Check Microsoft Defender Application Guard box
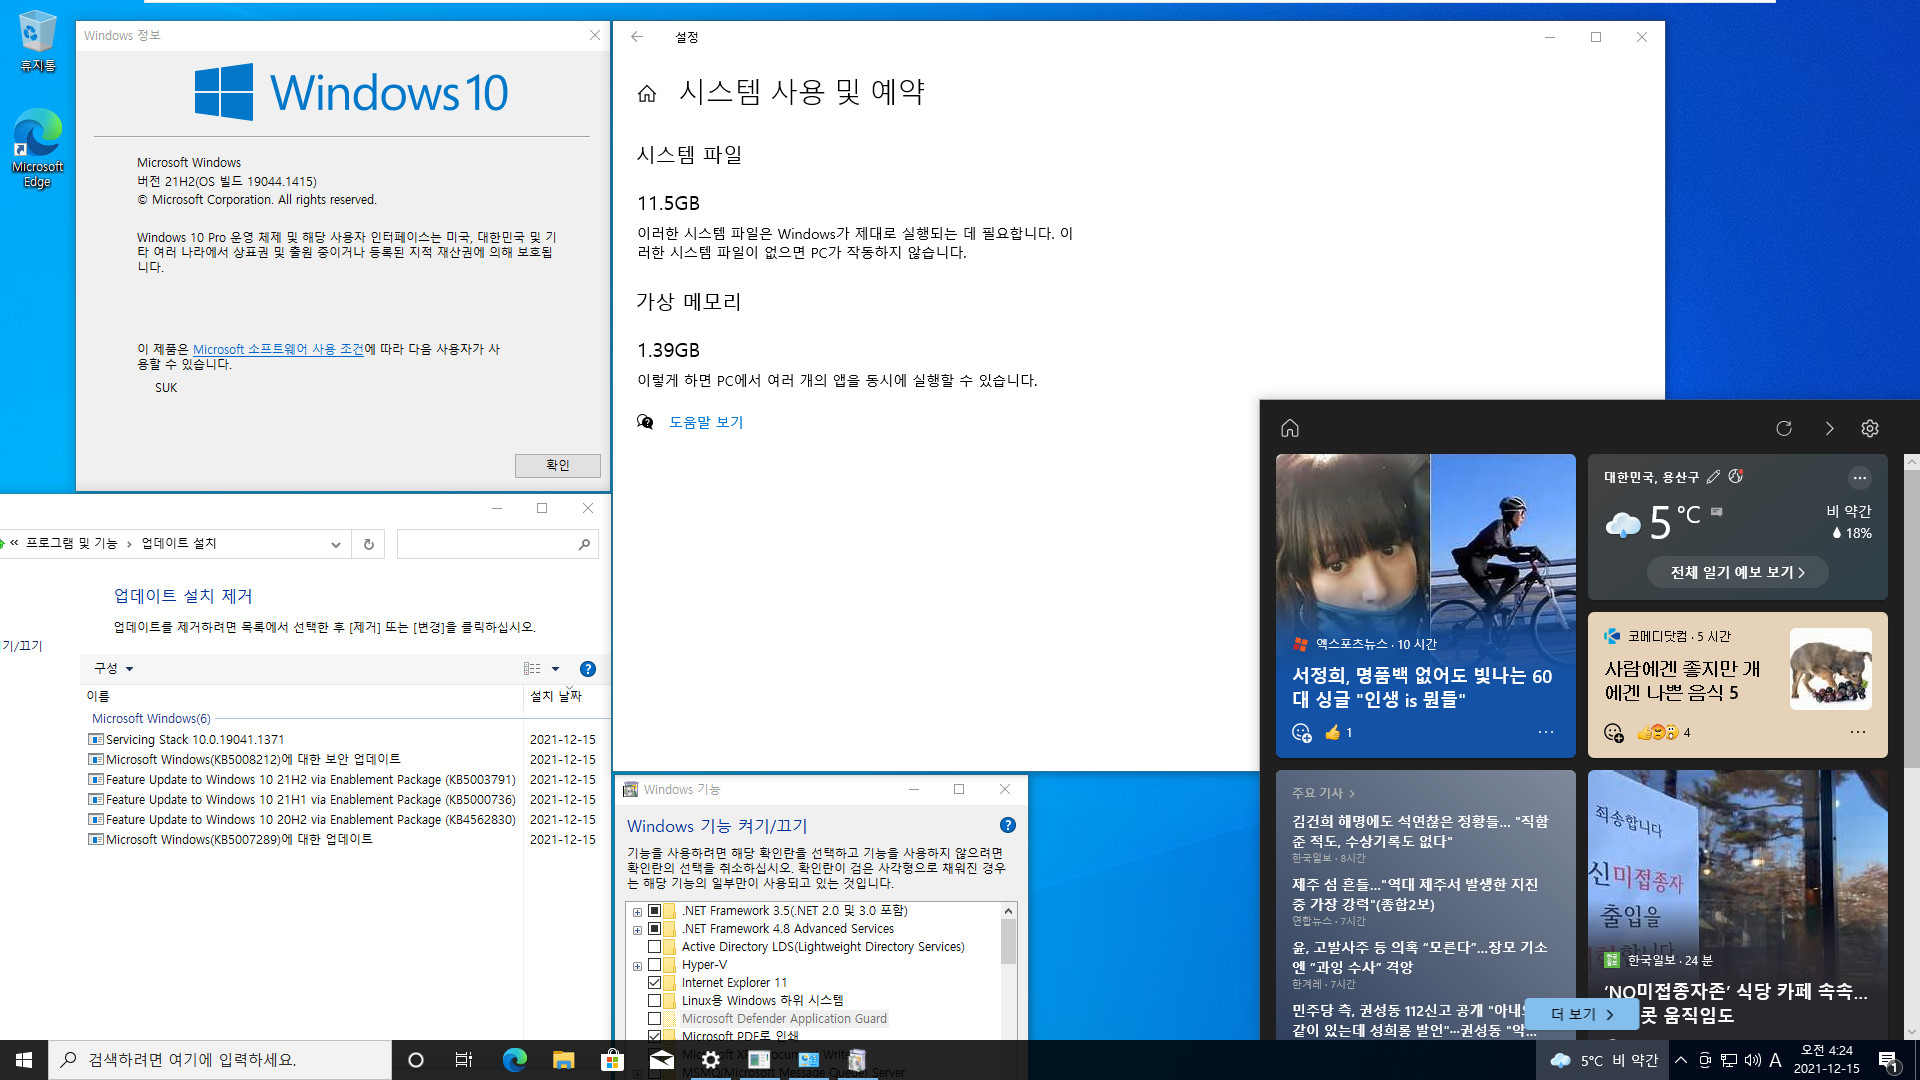The image size is (1920, 1080). click(x=654, y=1018)
